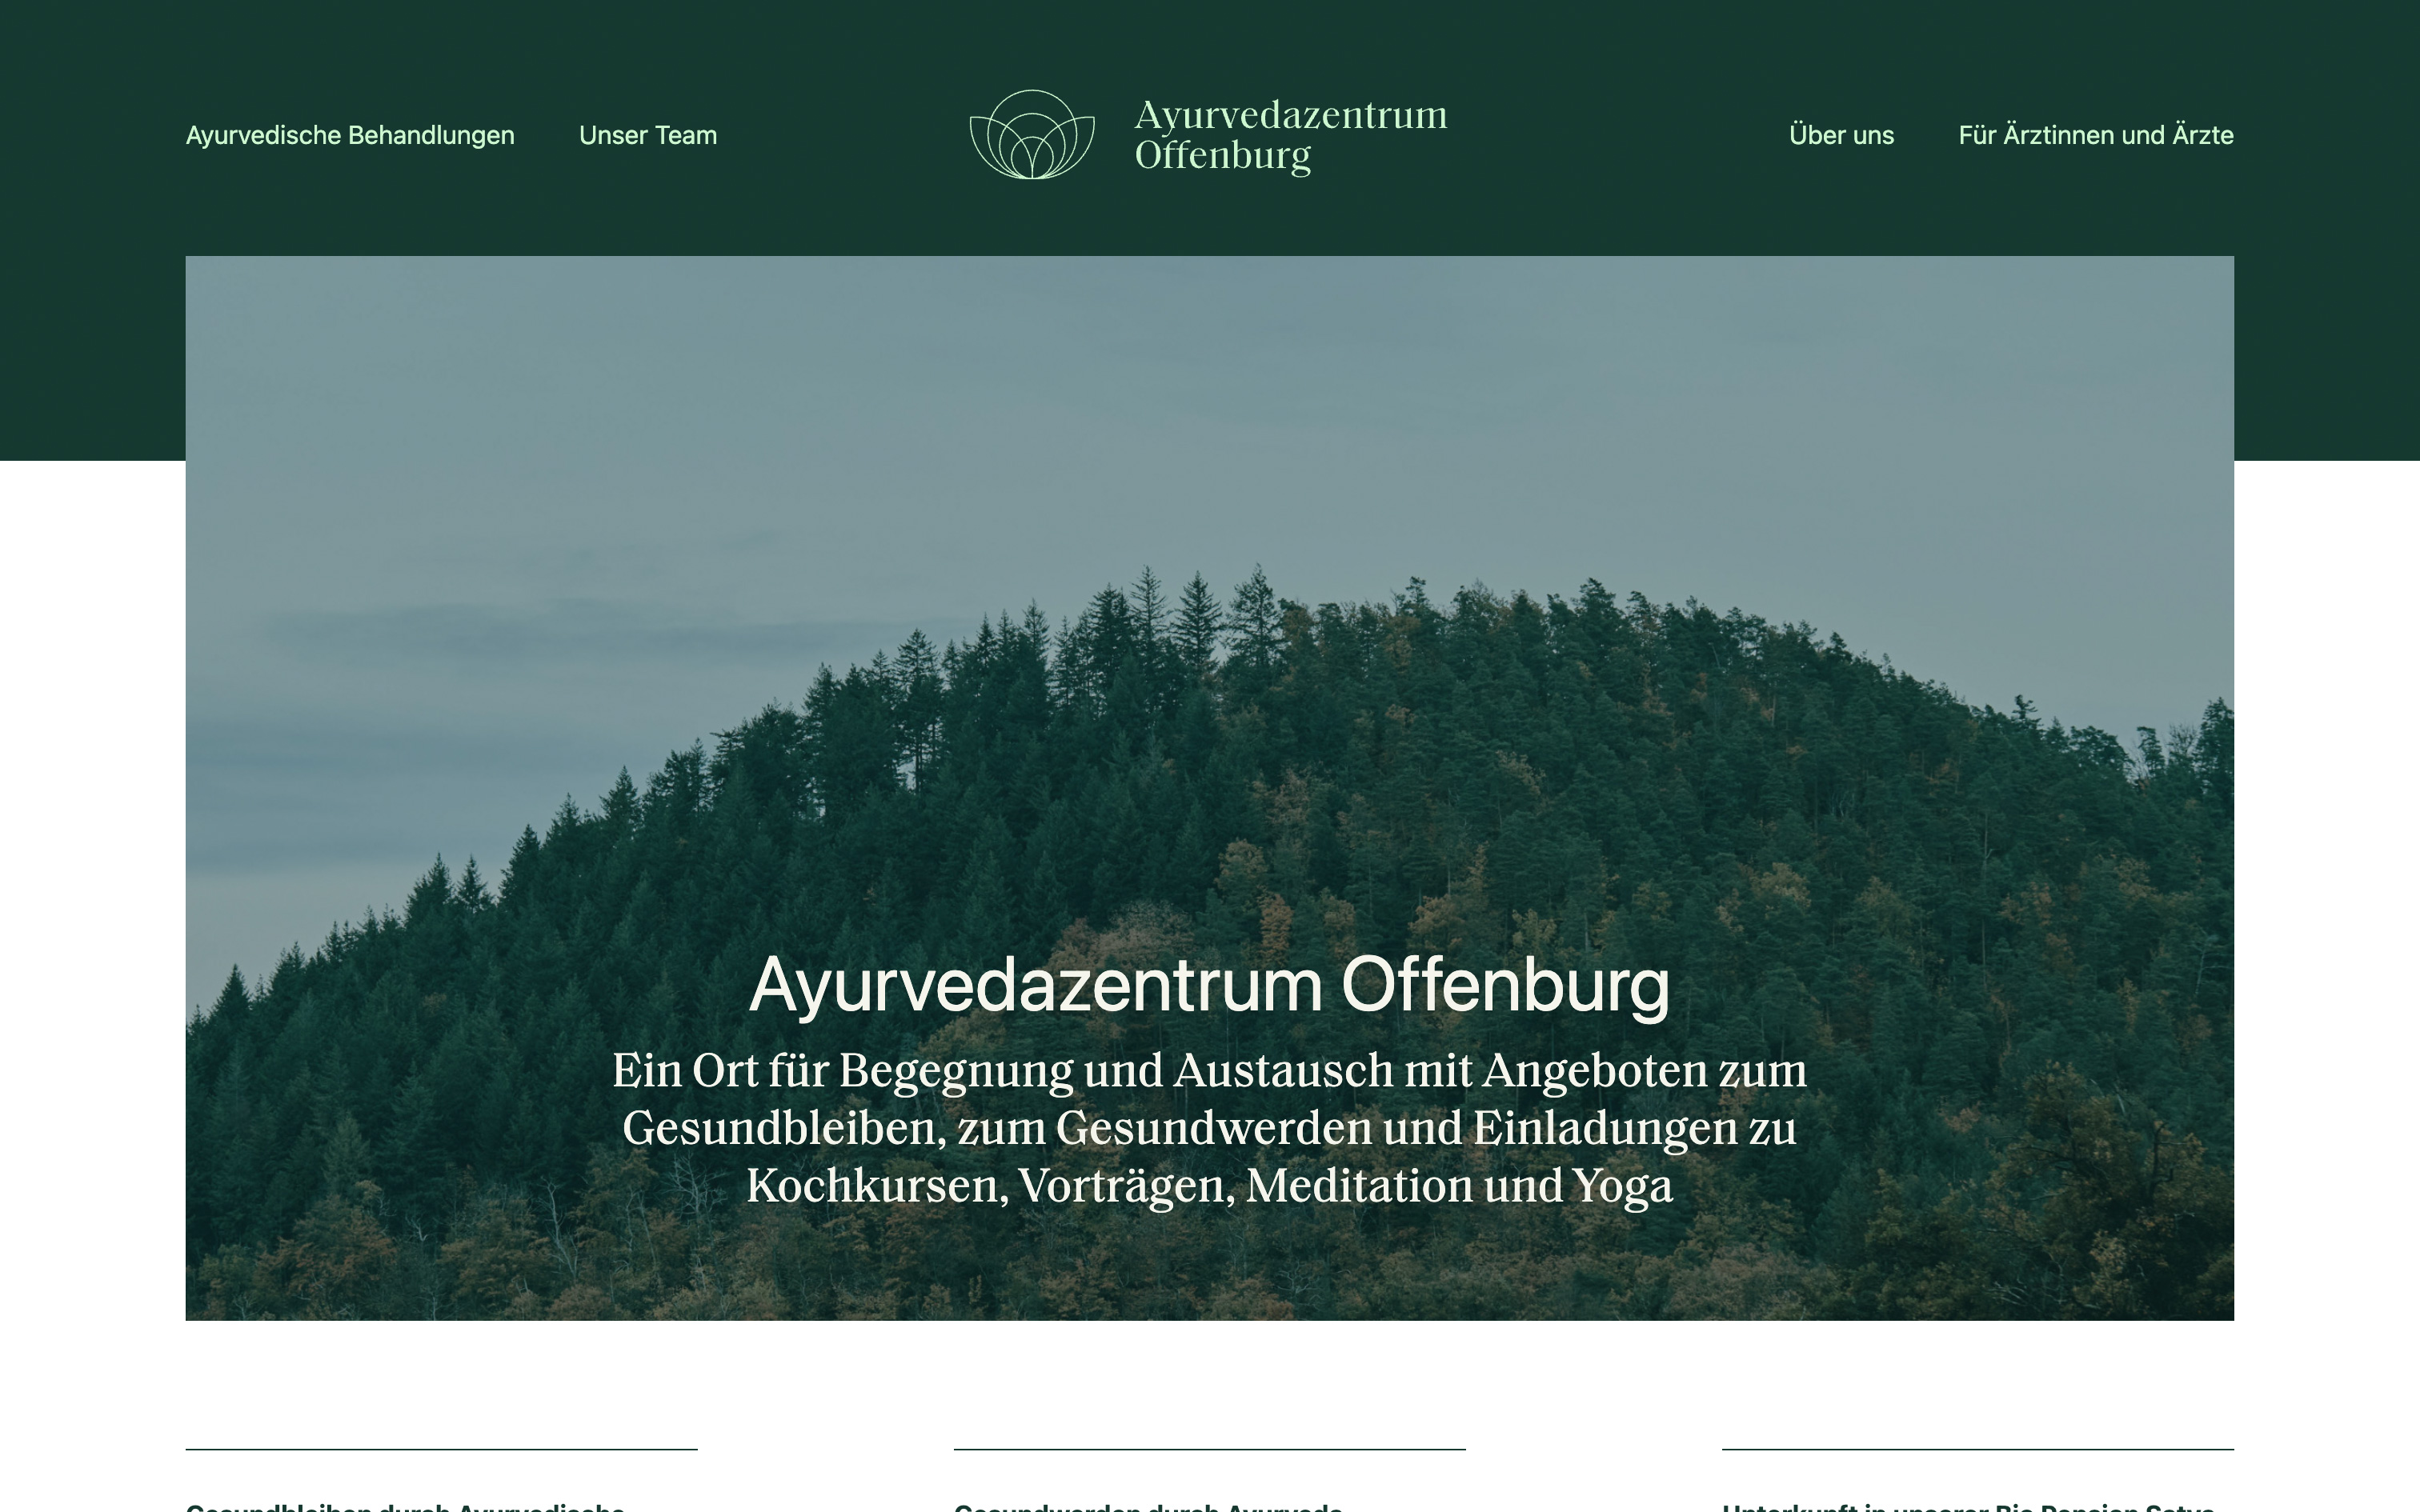The height and width of the screenshot is (1512, 2420).
Task: Click the subtitle line starting with Gesundbleiben, zum
Action: pos(1210,1129)
